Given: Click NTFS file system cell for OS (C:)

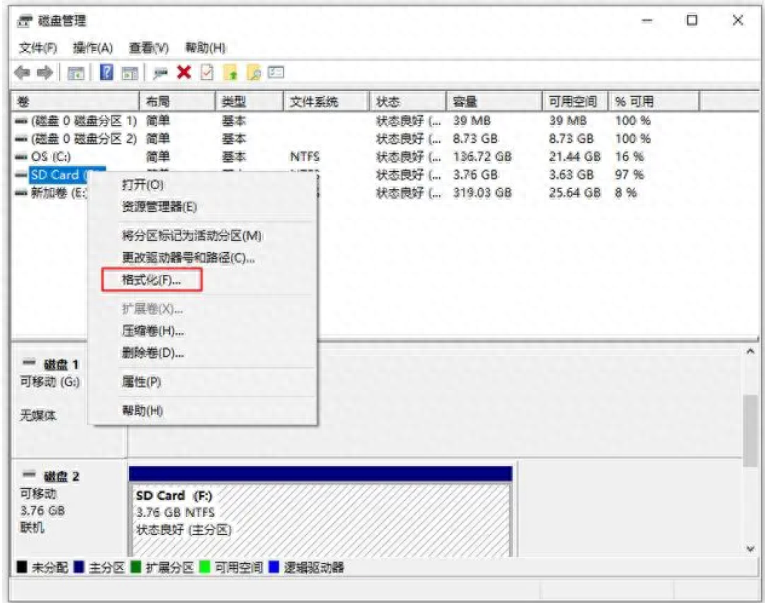Looking at the screenshot, I should coord(305,157).
